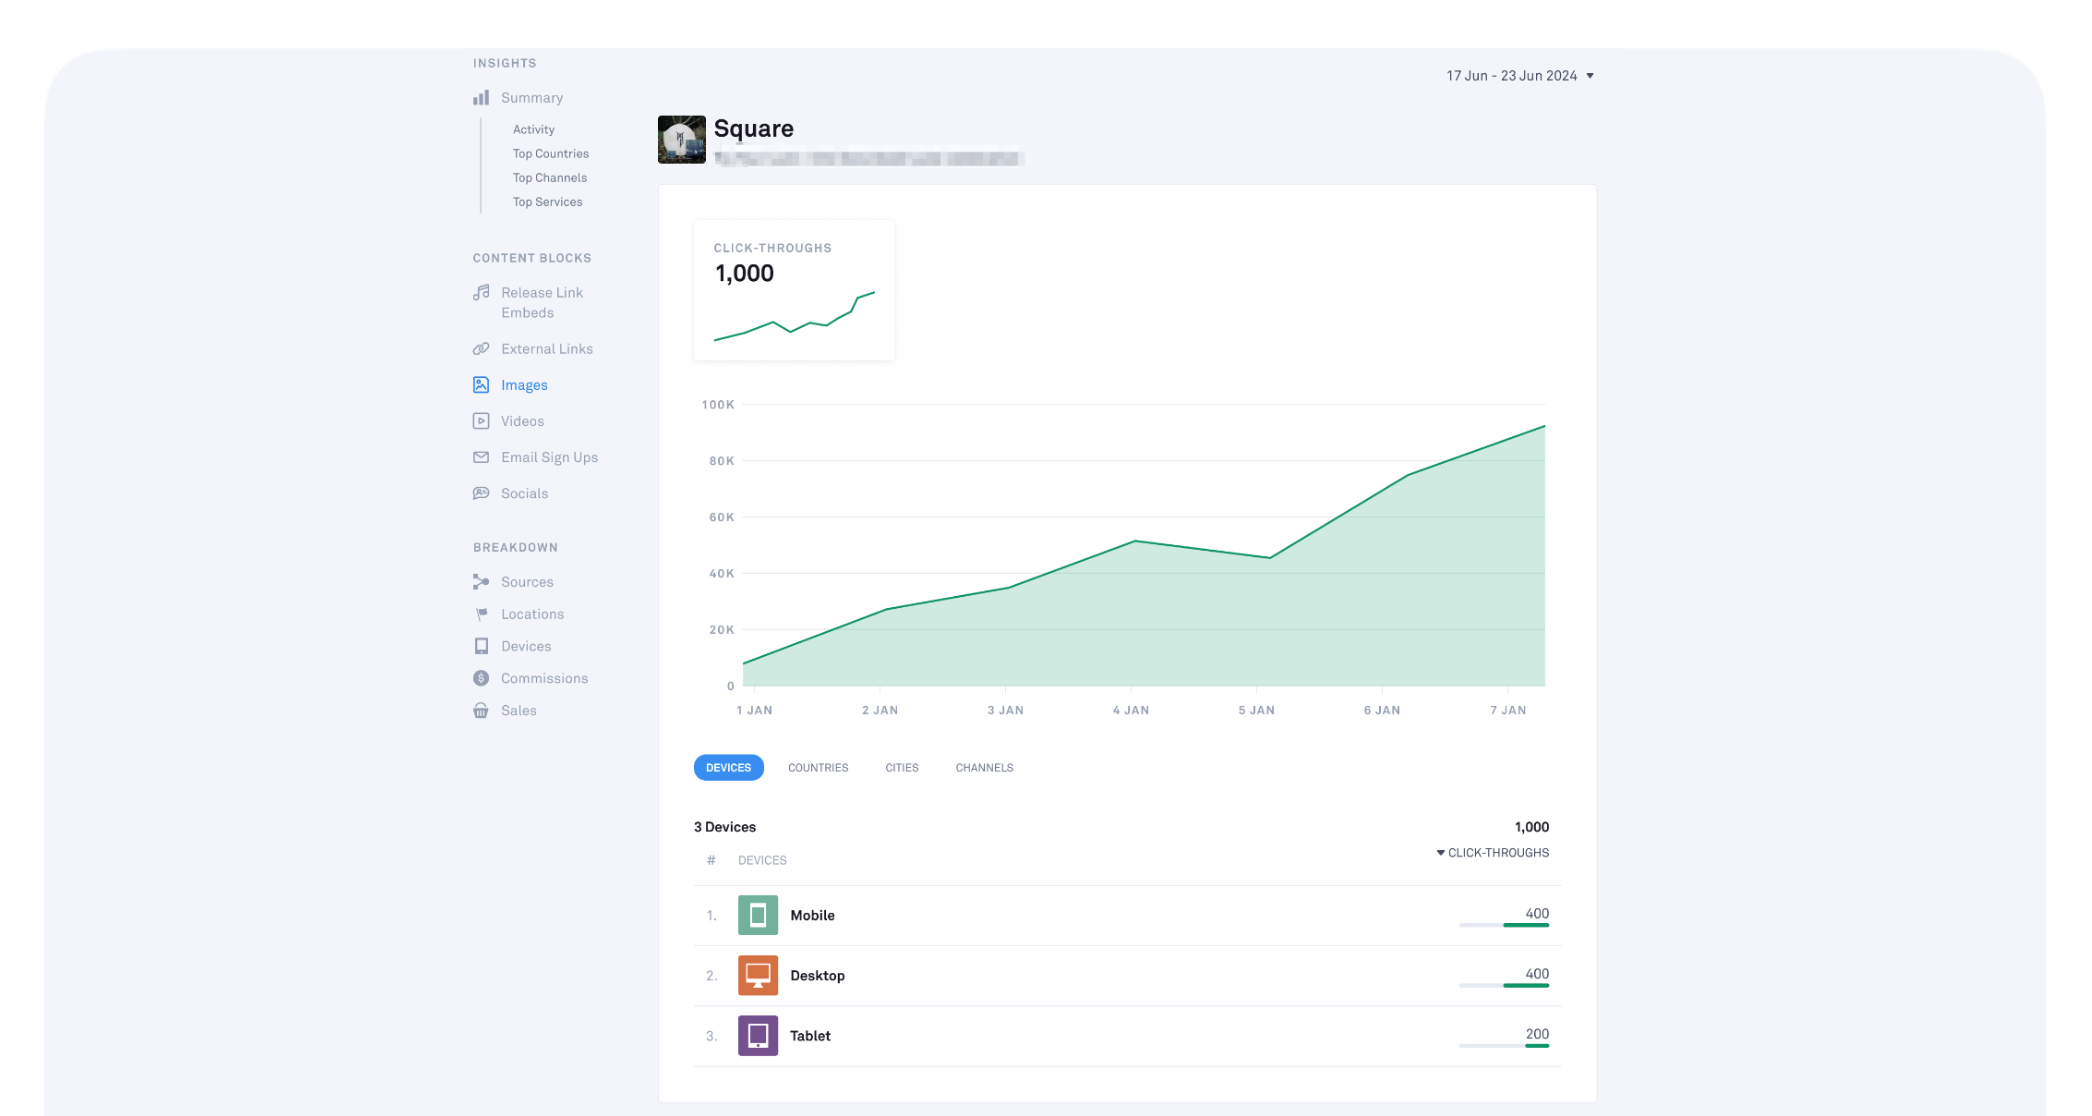
Task: Click the Summary bar chart icon
Action: [x=481, y=98]
